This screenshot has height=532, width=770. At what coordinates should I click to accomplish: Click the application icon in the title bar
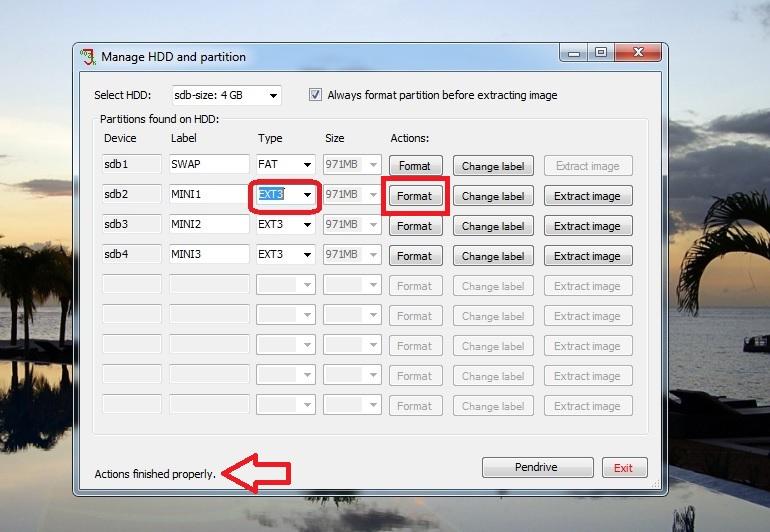[88, 56]
